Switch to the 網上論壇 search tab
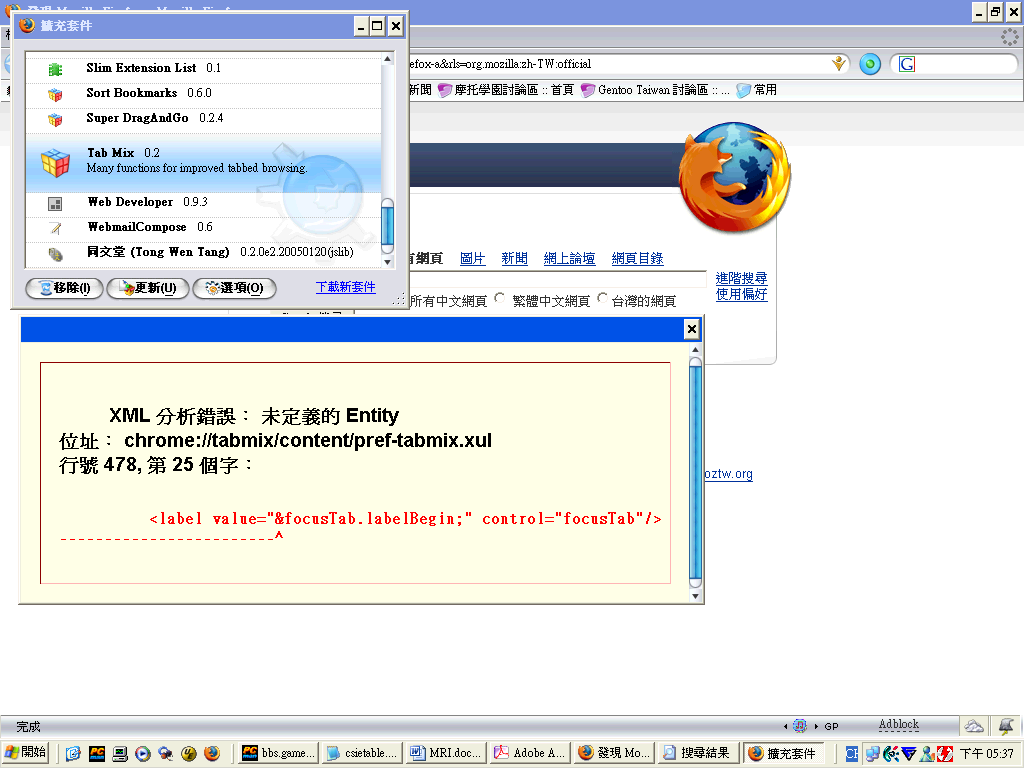Image resolution: width=1024 pixels, height=768 pixels. click(569, 258)
